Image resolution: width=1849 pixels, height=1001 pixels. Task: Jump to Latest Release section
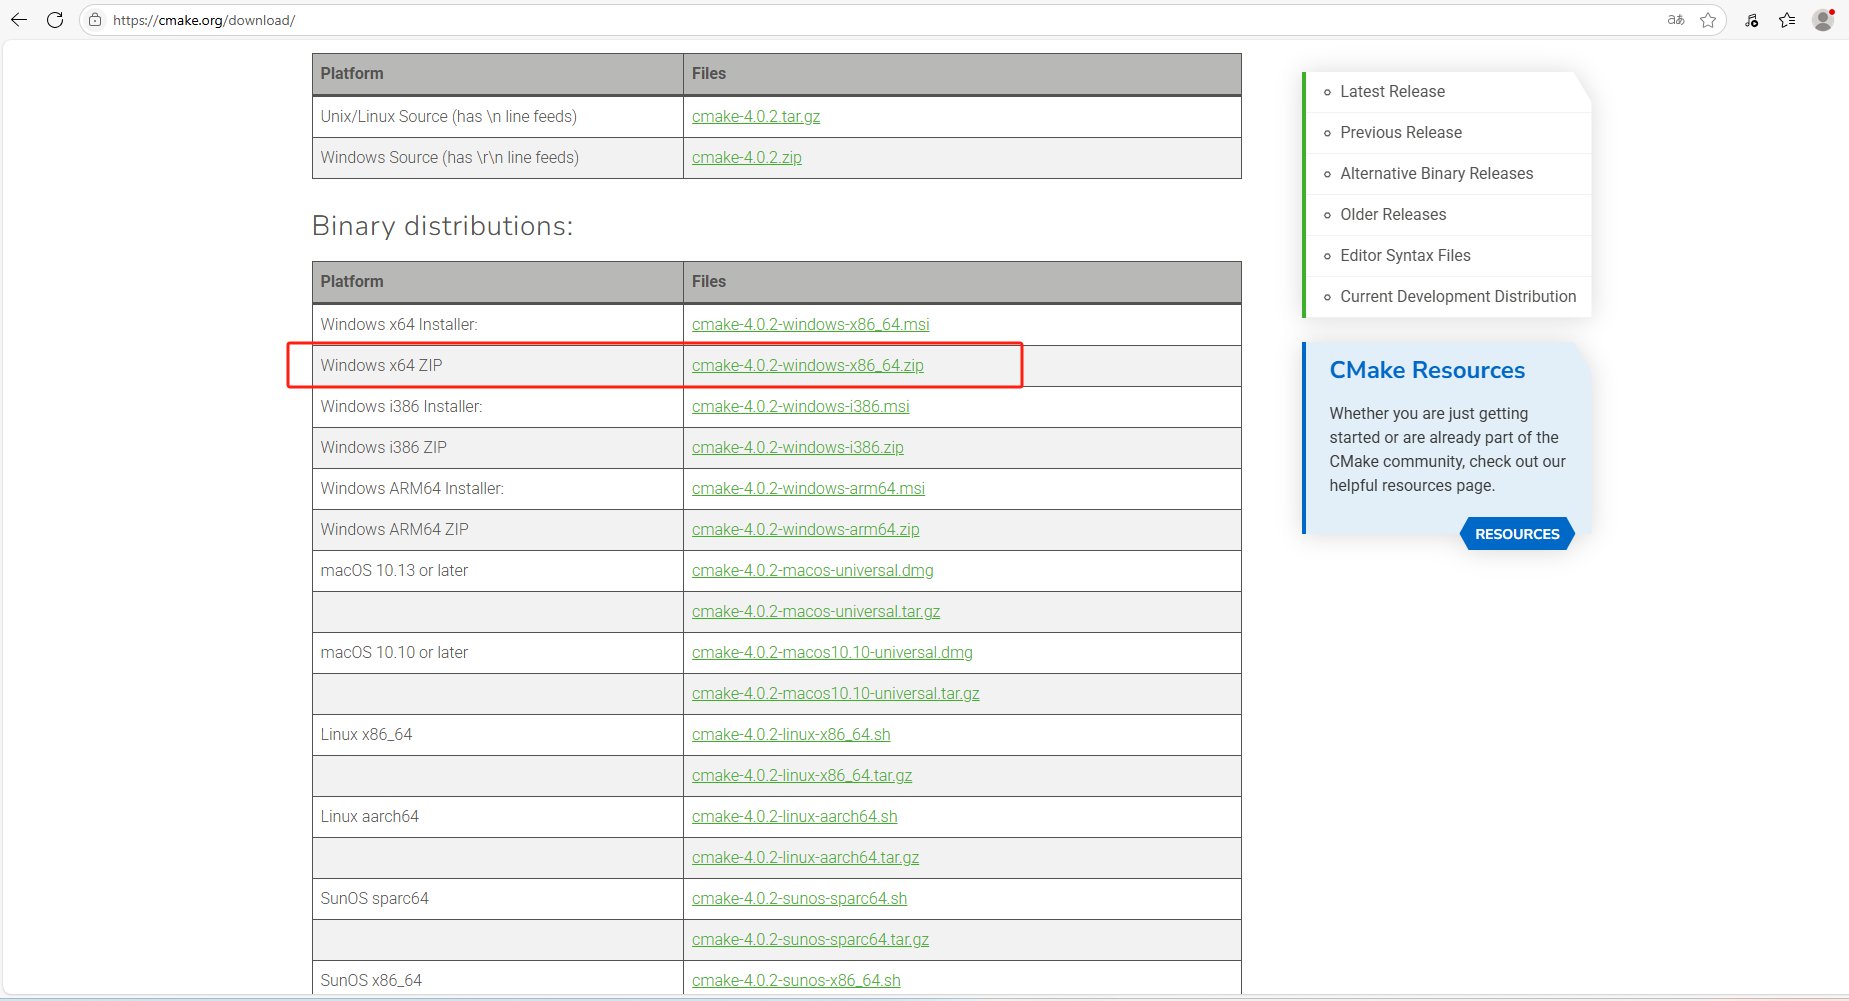(x=1392, y=91)
